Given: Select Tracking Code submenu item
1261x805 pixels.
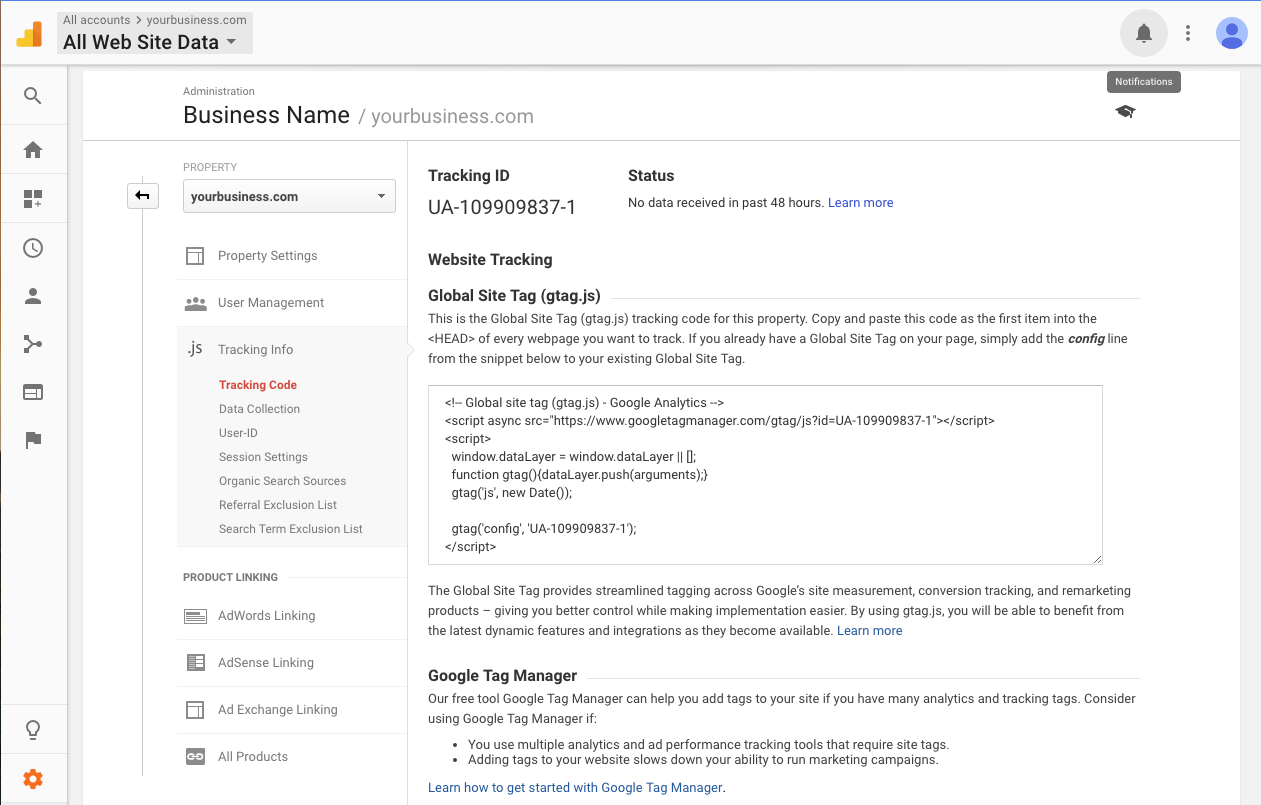Looking at the screenshot, I should point(258,385).
